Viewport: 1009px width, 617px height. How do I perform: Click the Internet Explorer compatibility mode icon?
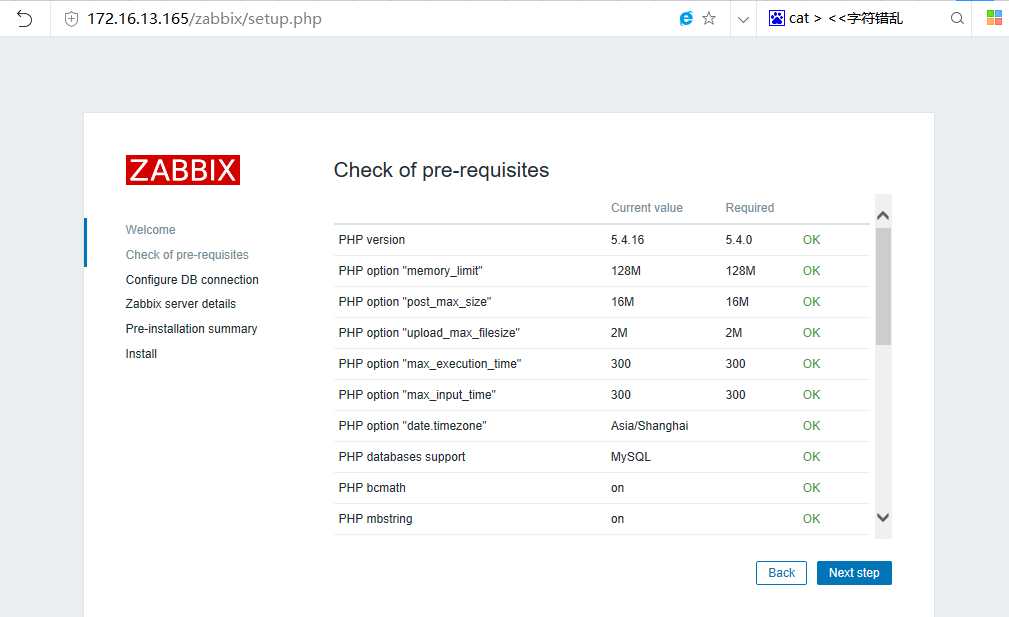click(x=686, y=19)
